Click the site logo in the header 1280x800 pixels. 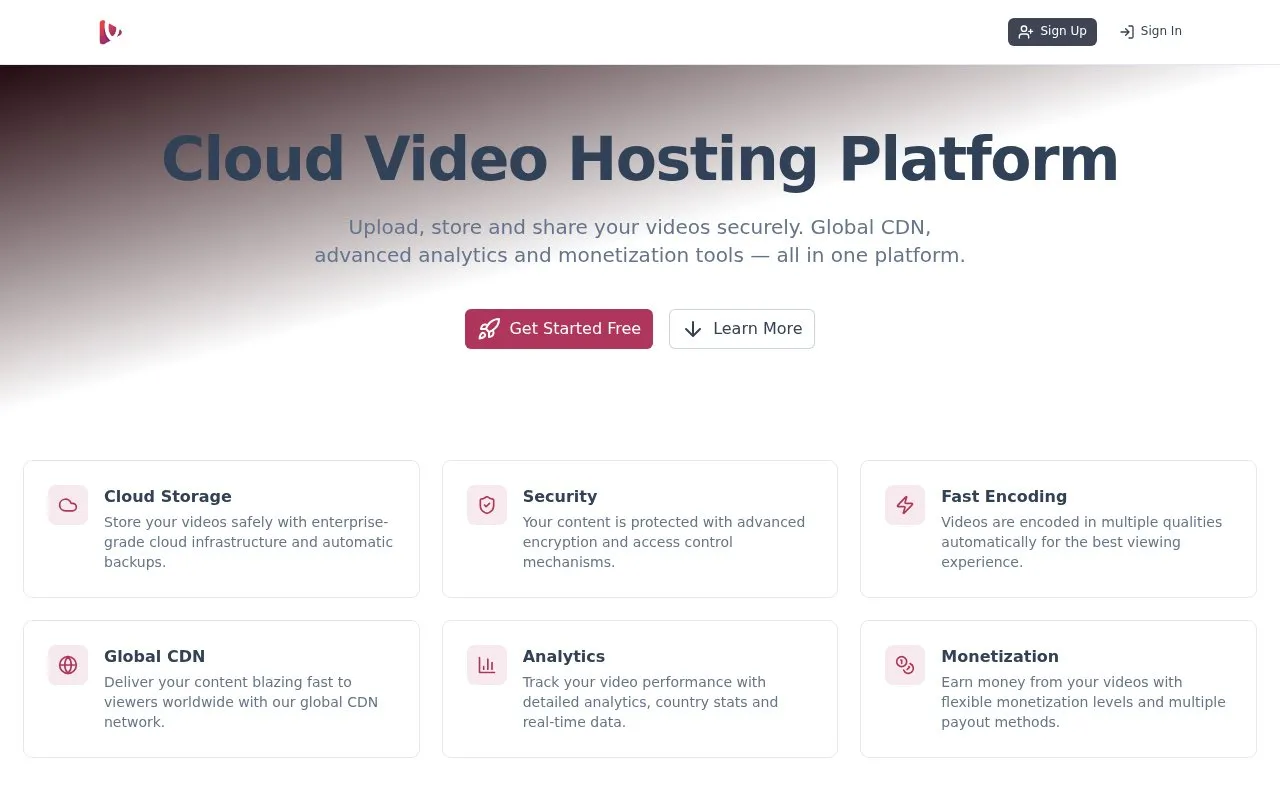110,32
